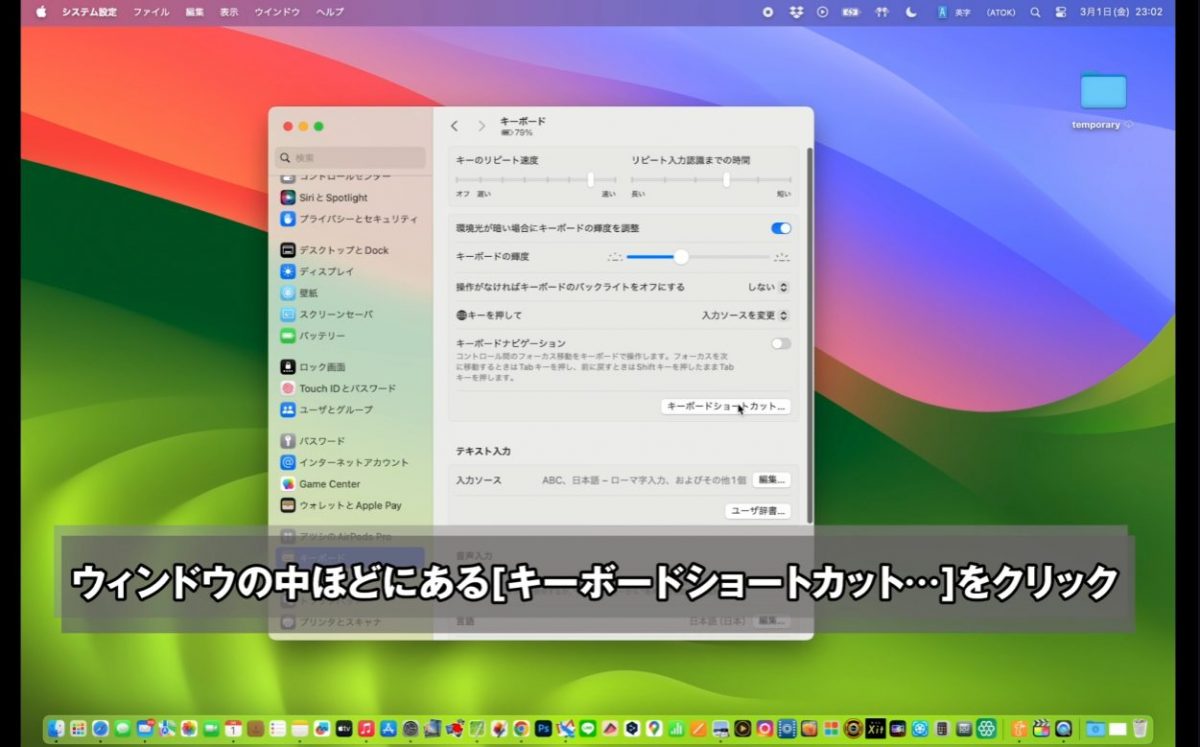
Task: Enable キーボードナビゲーション switch
Action: (x=781, y=343)
